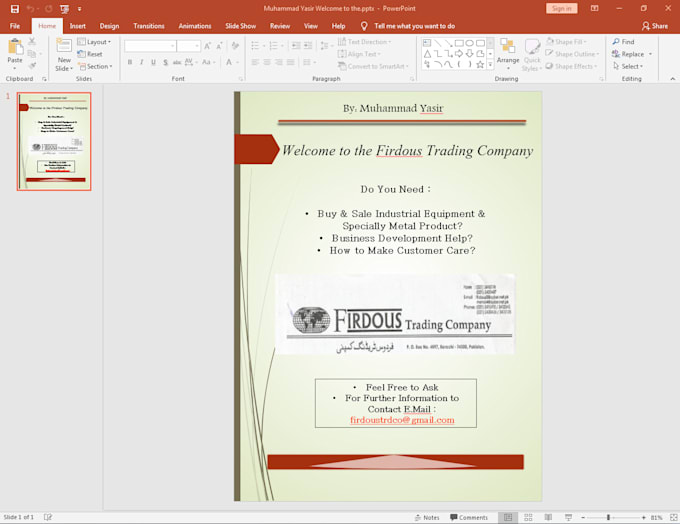Image resolution: width=680 pixels, height=524 pixels.
Task: Decrease list indent level icon
Action: tap(296, 46)
